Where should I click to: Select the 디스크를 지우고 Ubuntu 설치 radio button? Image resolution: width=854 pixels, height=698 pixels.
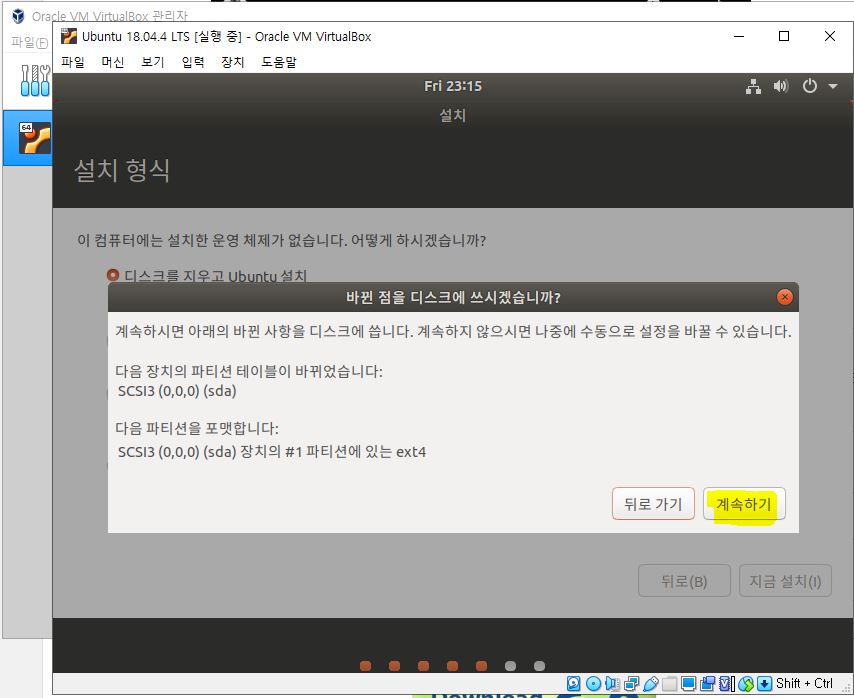[x=113, y=275]
